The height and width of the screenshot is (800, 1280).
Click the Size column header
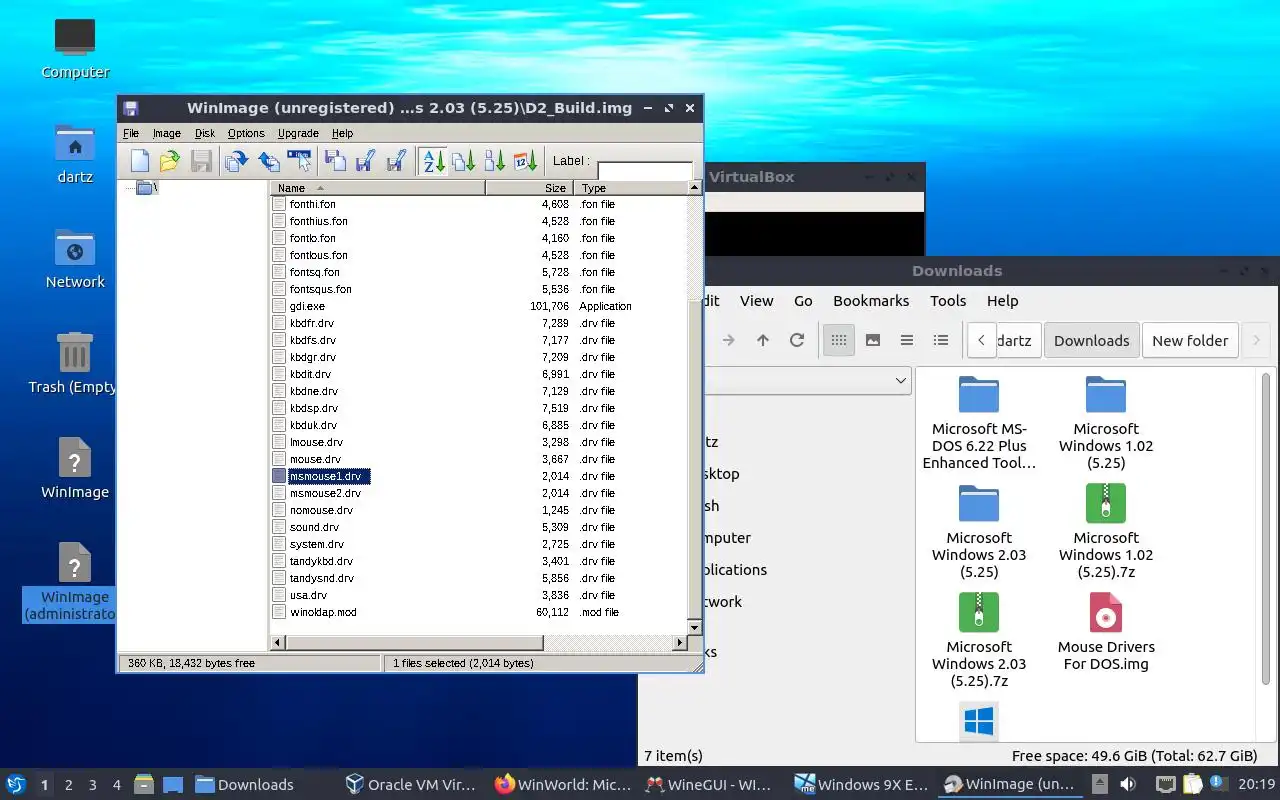[x=529, y=188]
